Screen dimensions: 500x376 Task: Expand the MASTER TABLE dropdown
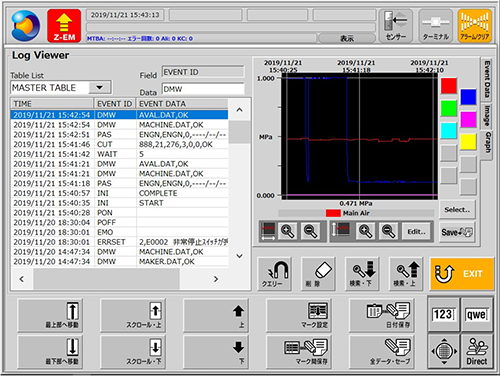[100, 88]
